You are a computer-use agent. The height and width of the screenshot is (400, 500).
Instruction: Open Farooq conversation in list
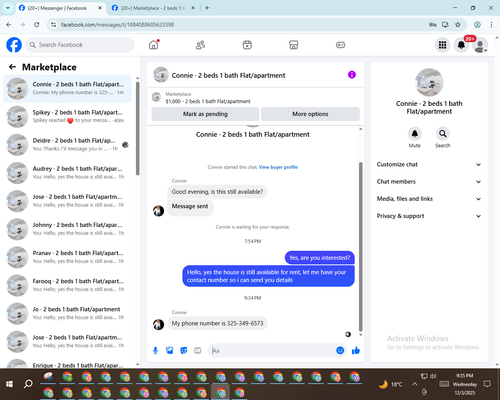pos(67,285)
